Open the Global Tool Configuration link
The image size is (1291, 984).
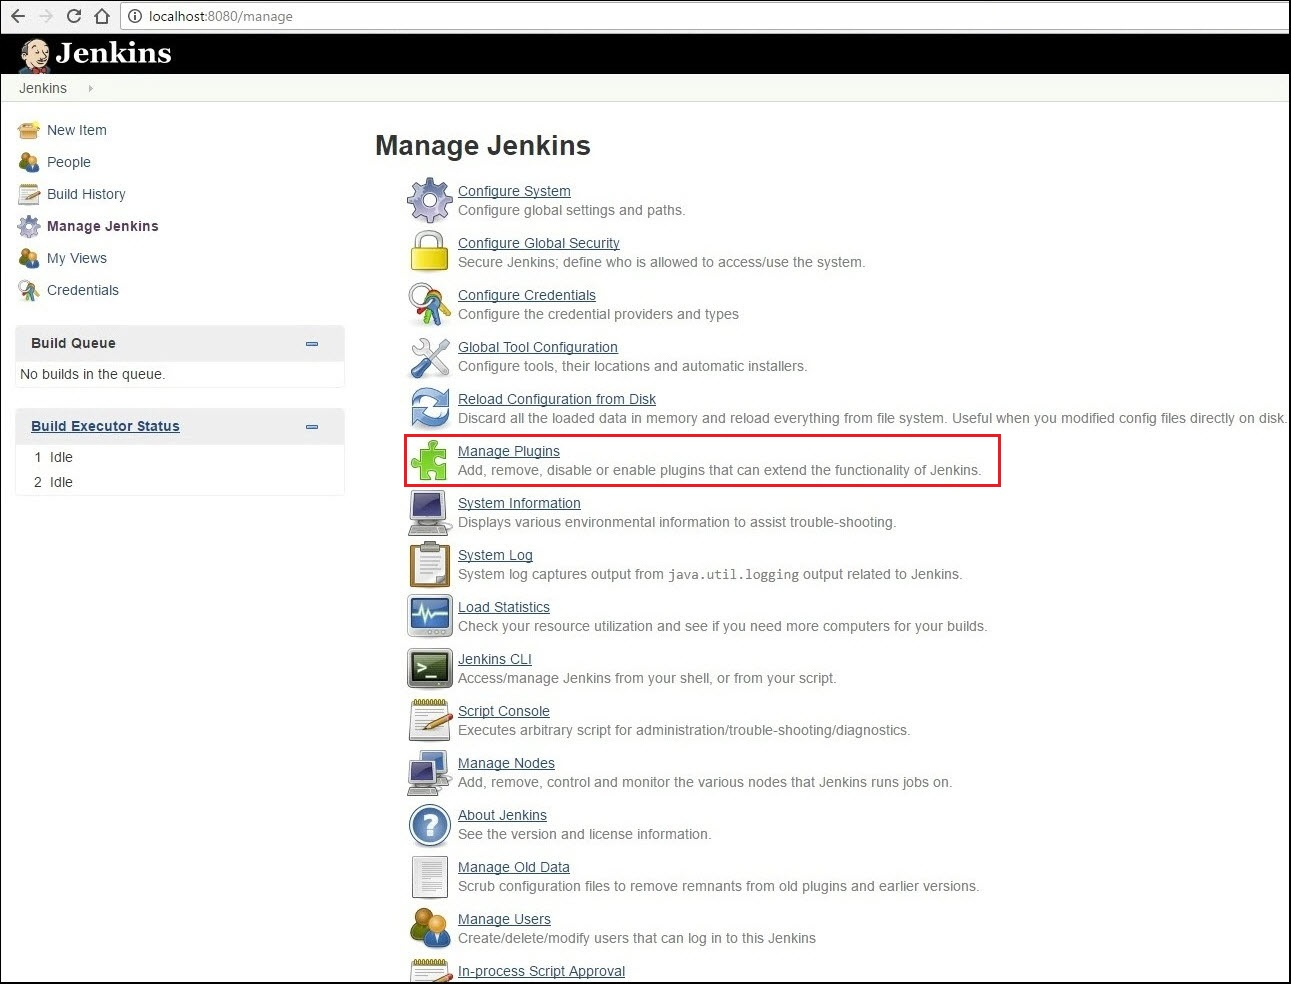[x=538, y=347]
